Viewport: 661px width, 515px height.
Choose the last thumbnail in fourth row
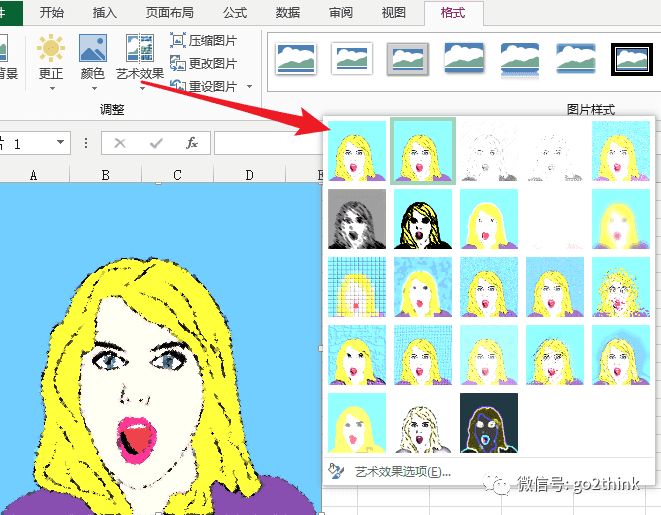tap(621, 355)
